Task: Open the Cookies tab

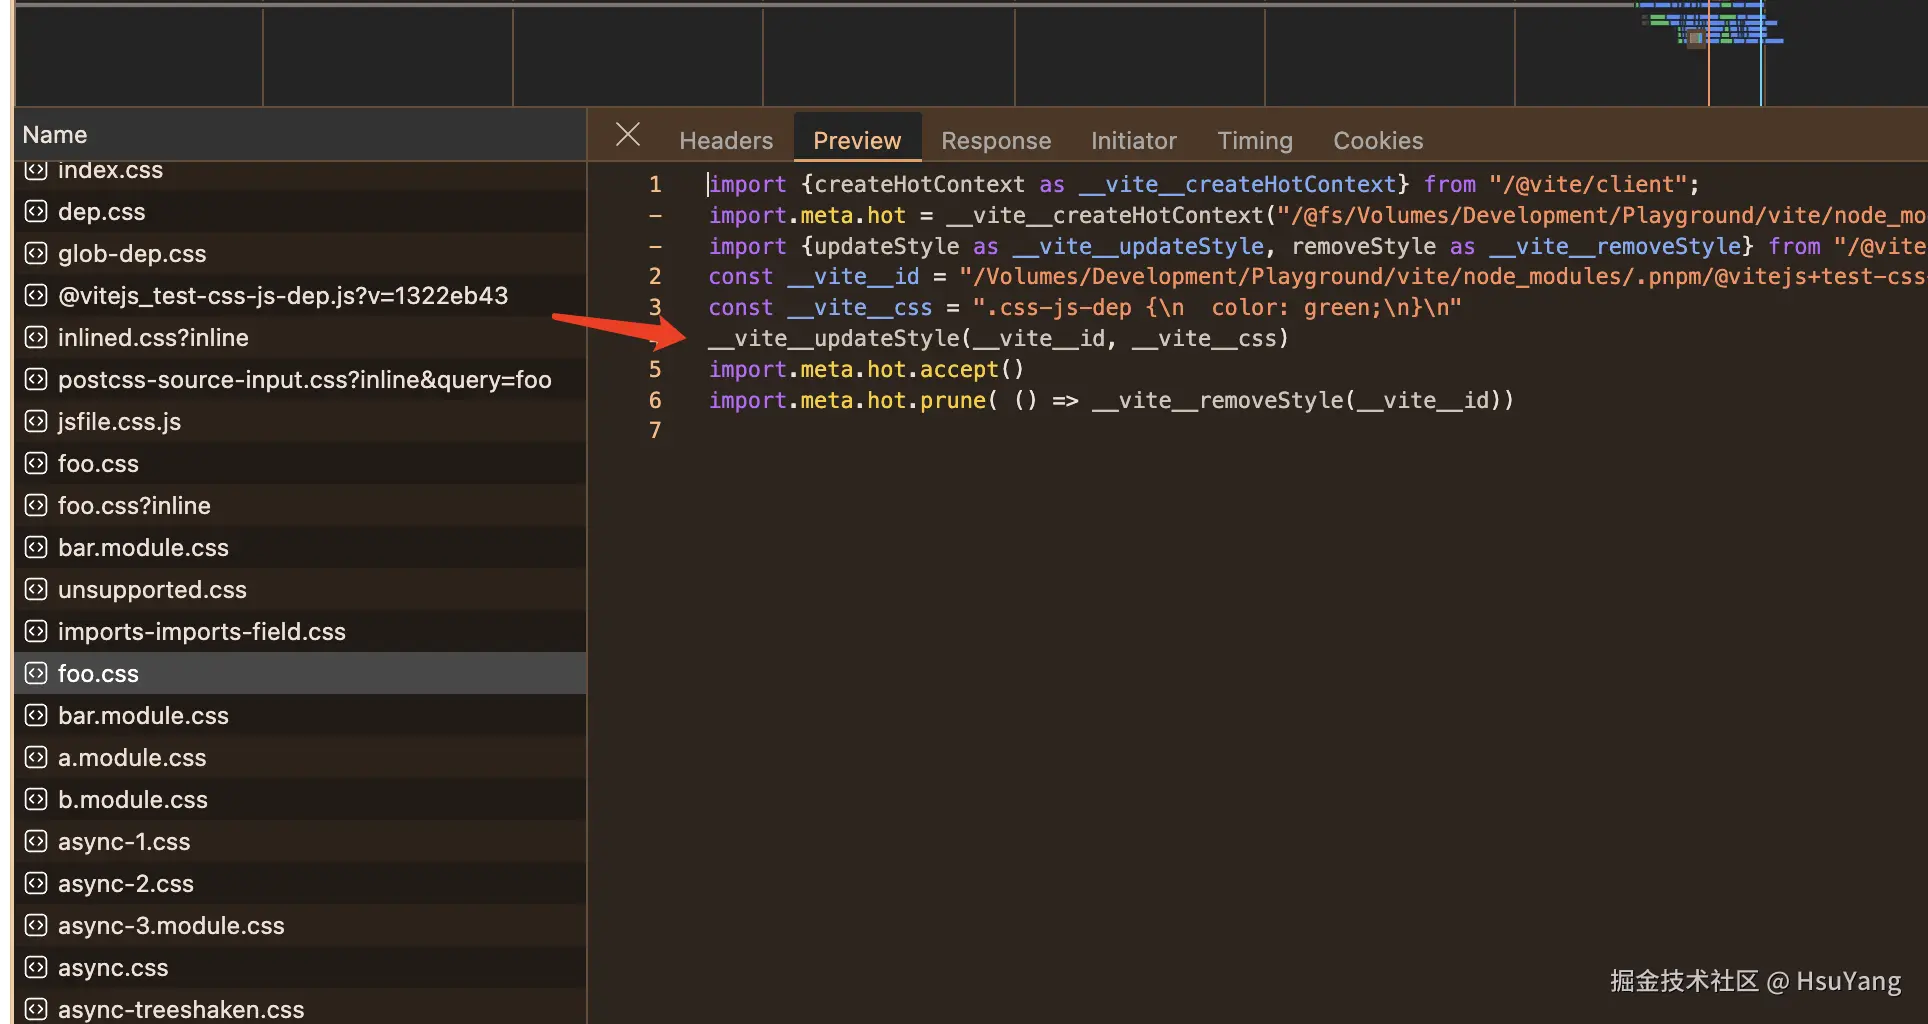Action: [1378, 141]
